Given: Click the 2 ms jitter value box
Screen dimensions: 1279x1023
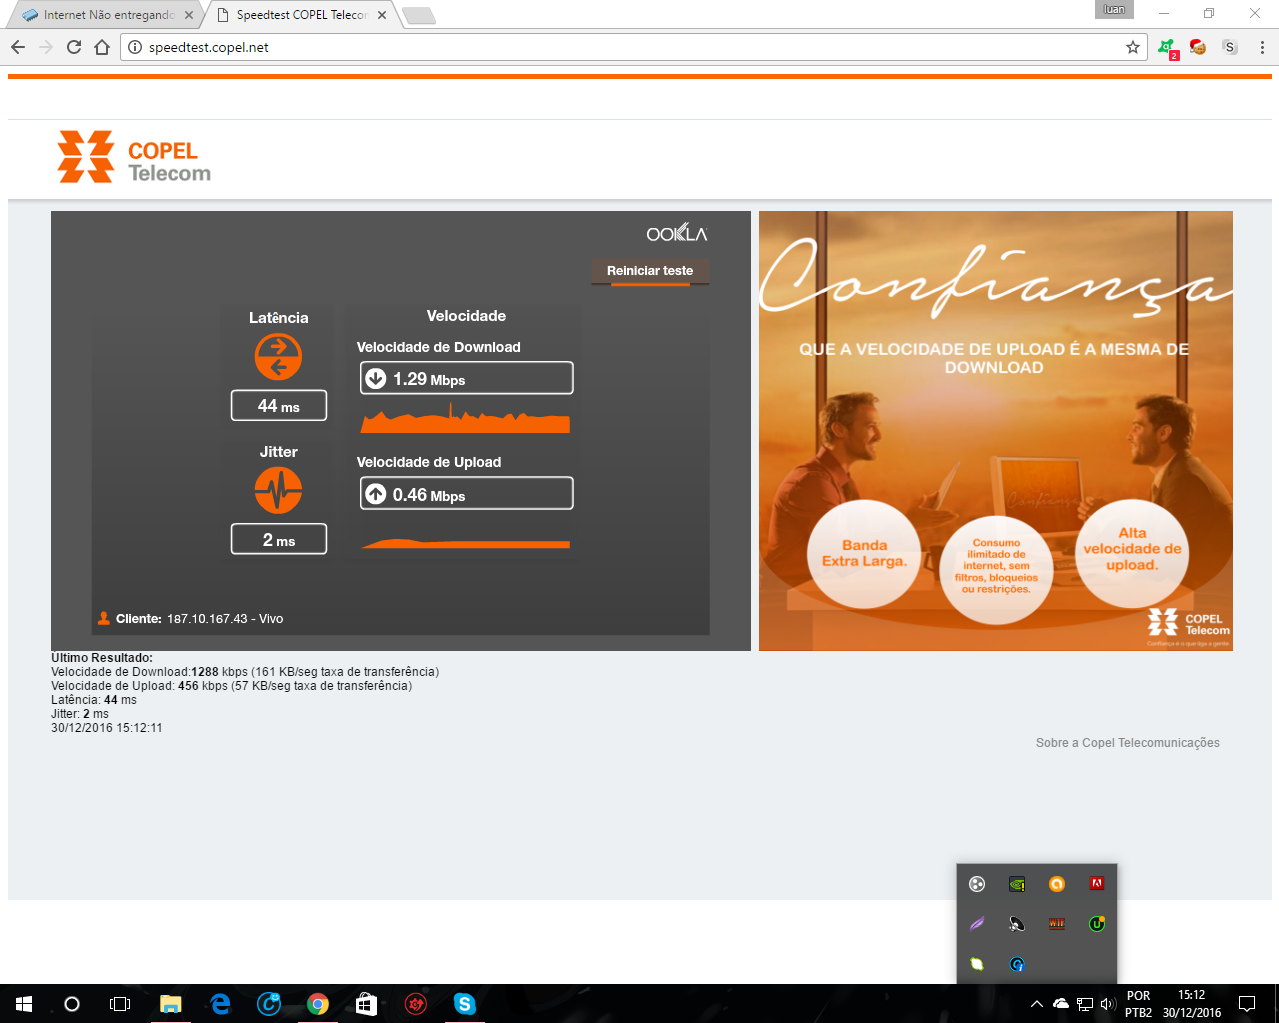Looking at the screenshot, I should click(x=279, y=539).
